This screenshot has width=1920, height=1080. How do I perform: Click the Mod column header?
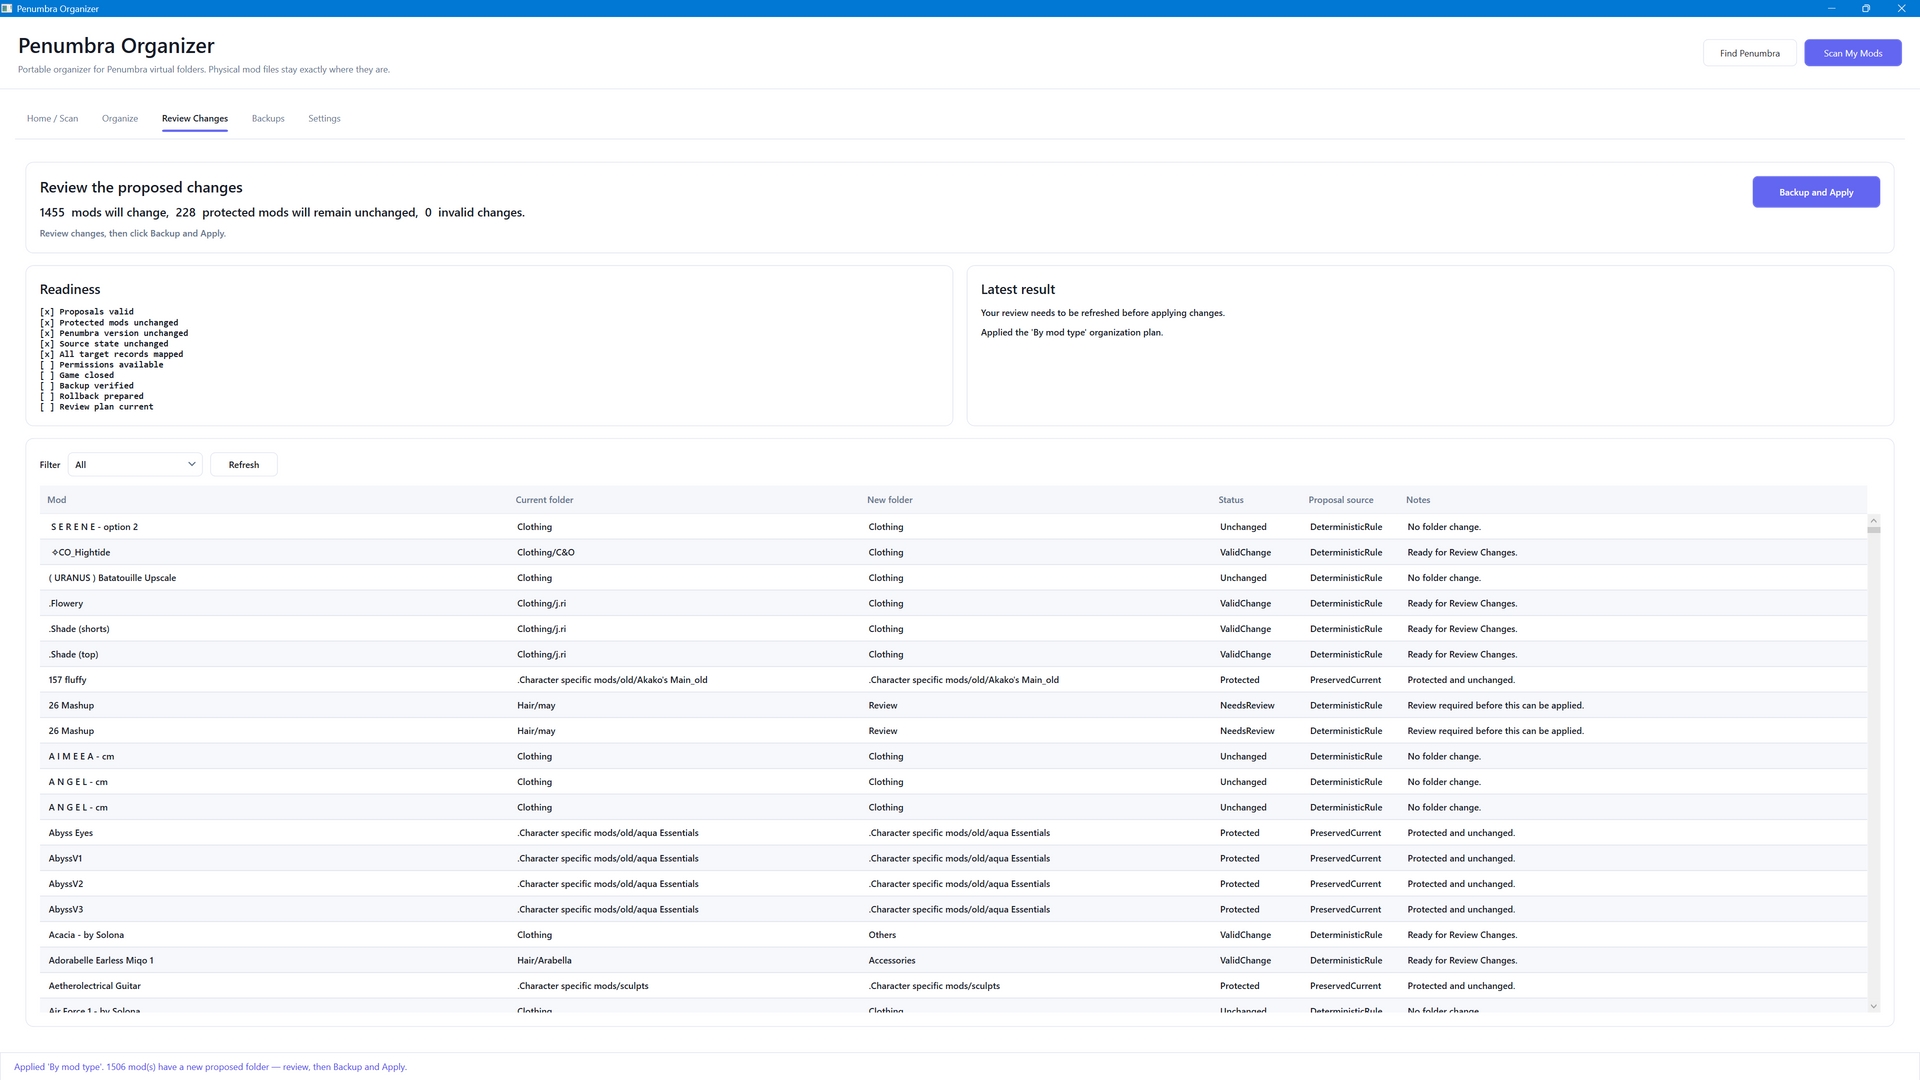pyautogui.click(x=57, y=500)
